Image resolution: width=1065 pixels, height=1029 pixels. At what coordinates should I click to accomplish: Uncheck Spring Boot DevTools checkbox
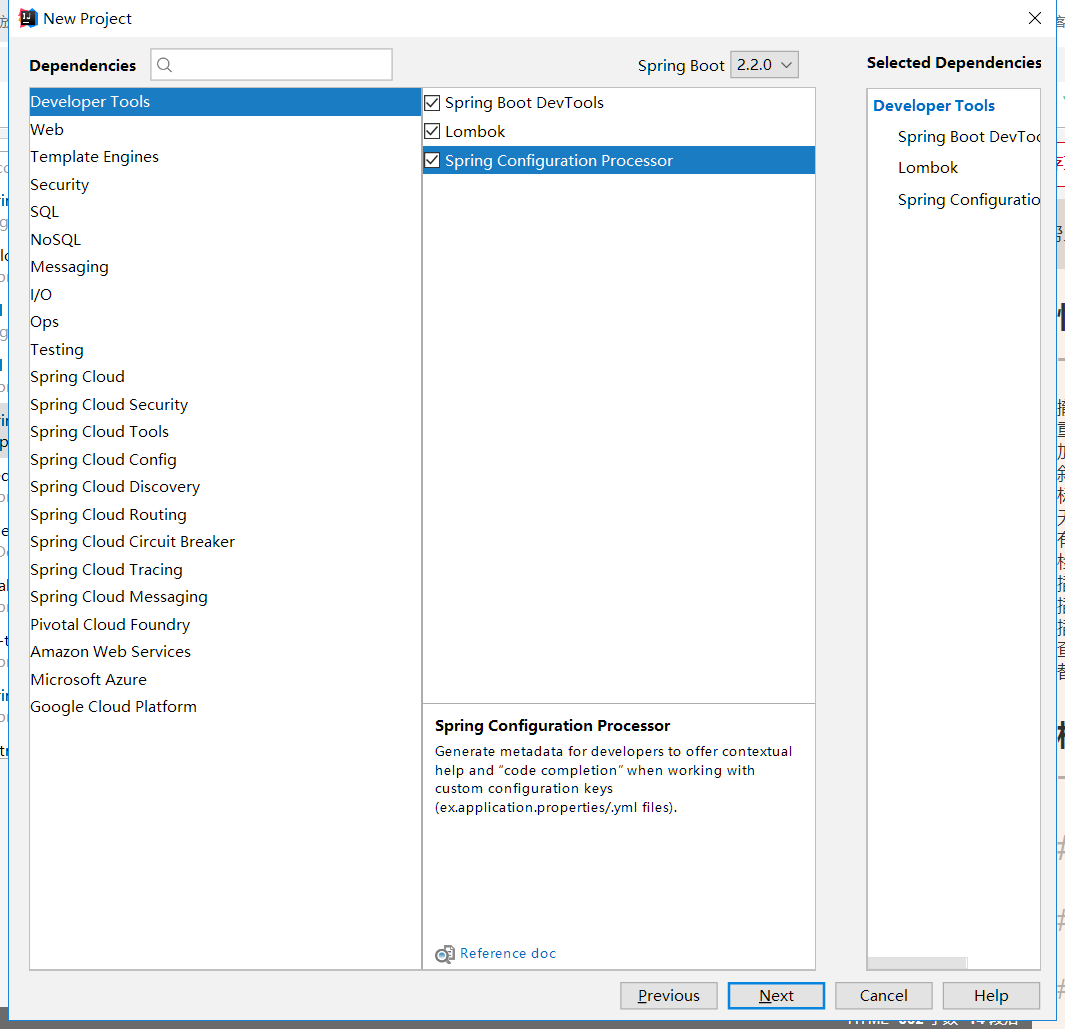click(x=432, y=103)
